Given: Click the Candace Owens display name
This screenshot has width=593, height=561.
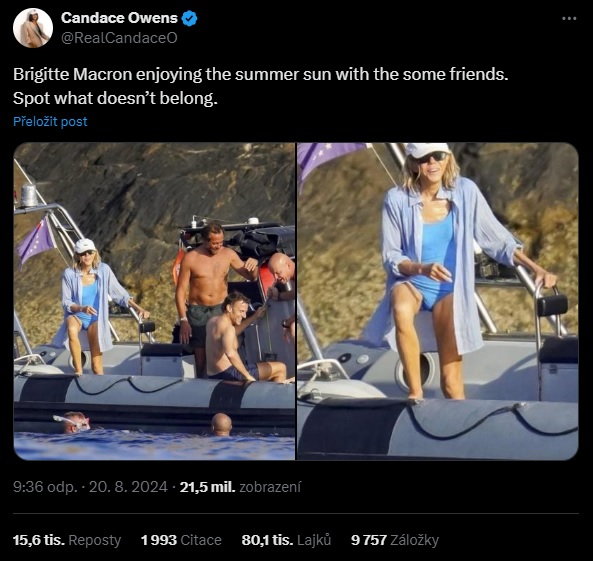Looking at the screenshot, I should (x=119, y=18).
